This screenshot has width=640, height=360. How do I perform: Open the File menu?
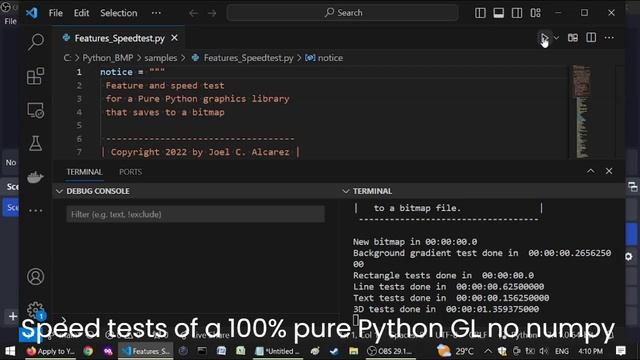[x=56, y=13]
